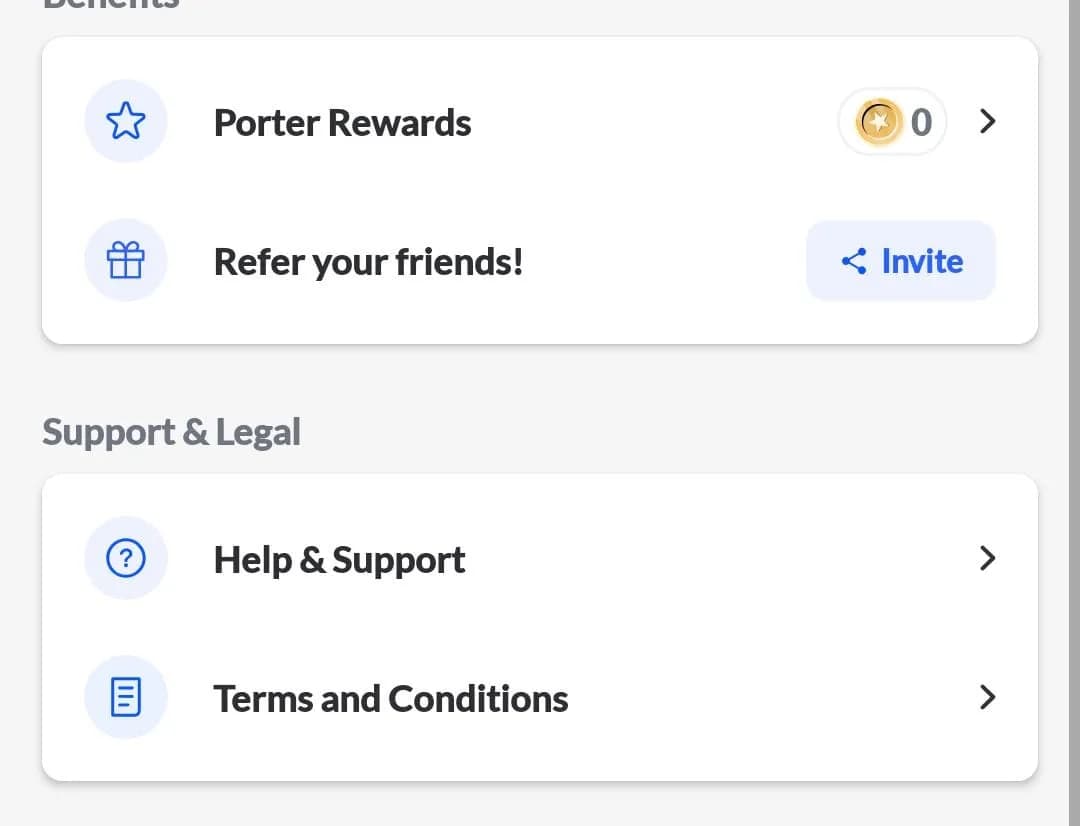The height and width of the screenshot is (826, 1080).
Task: Click the gold reward coin icon
Action: tap(879, 123)
